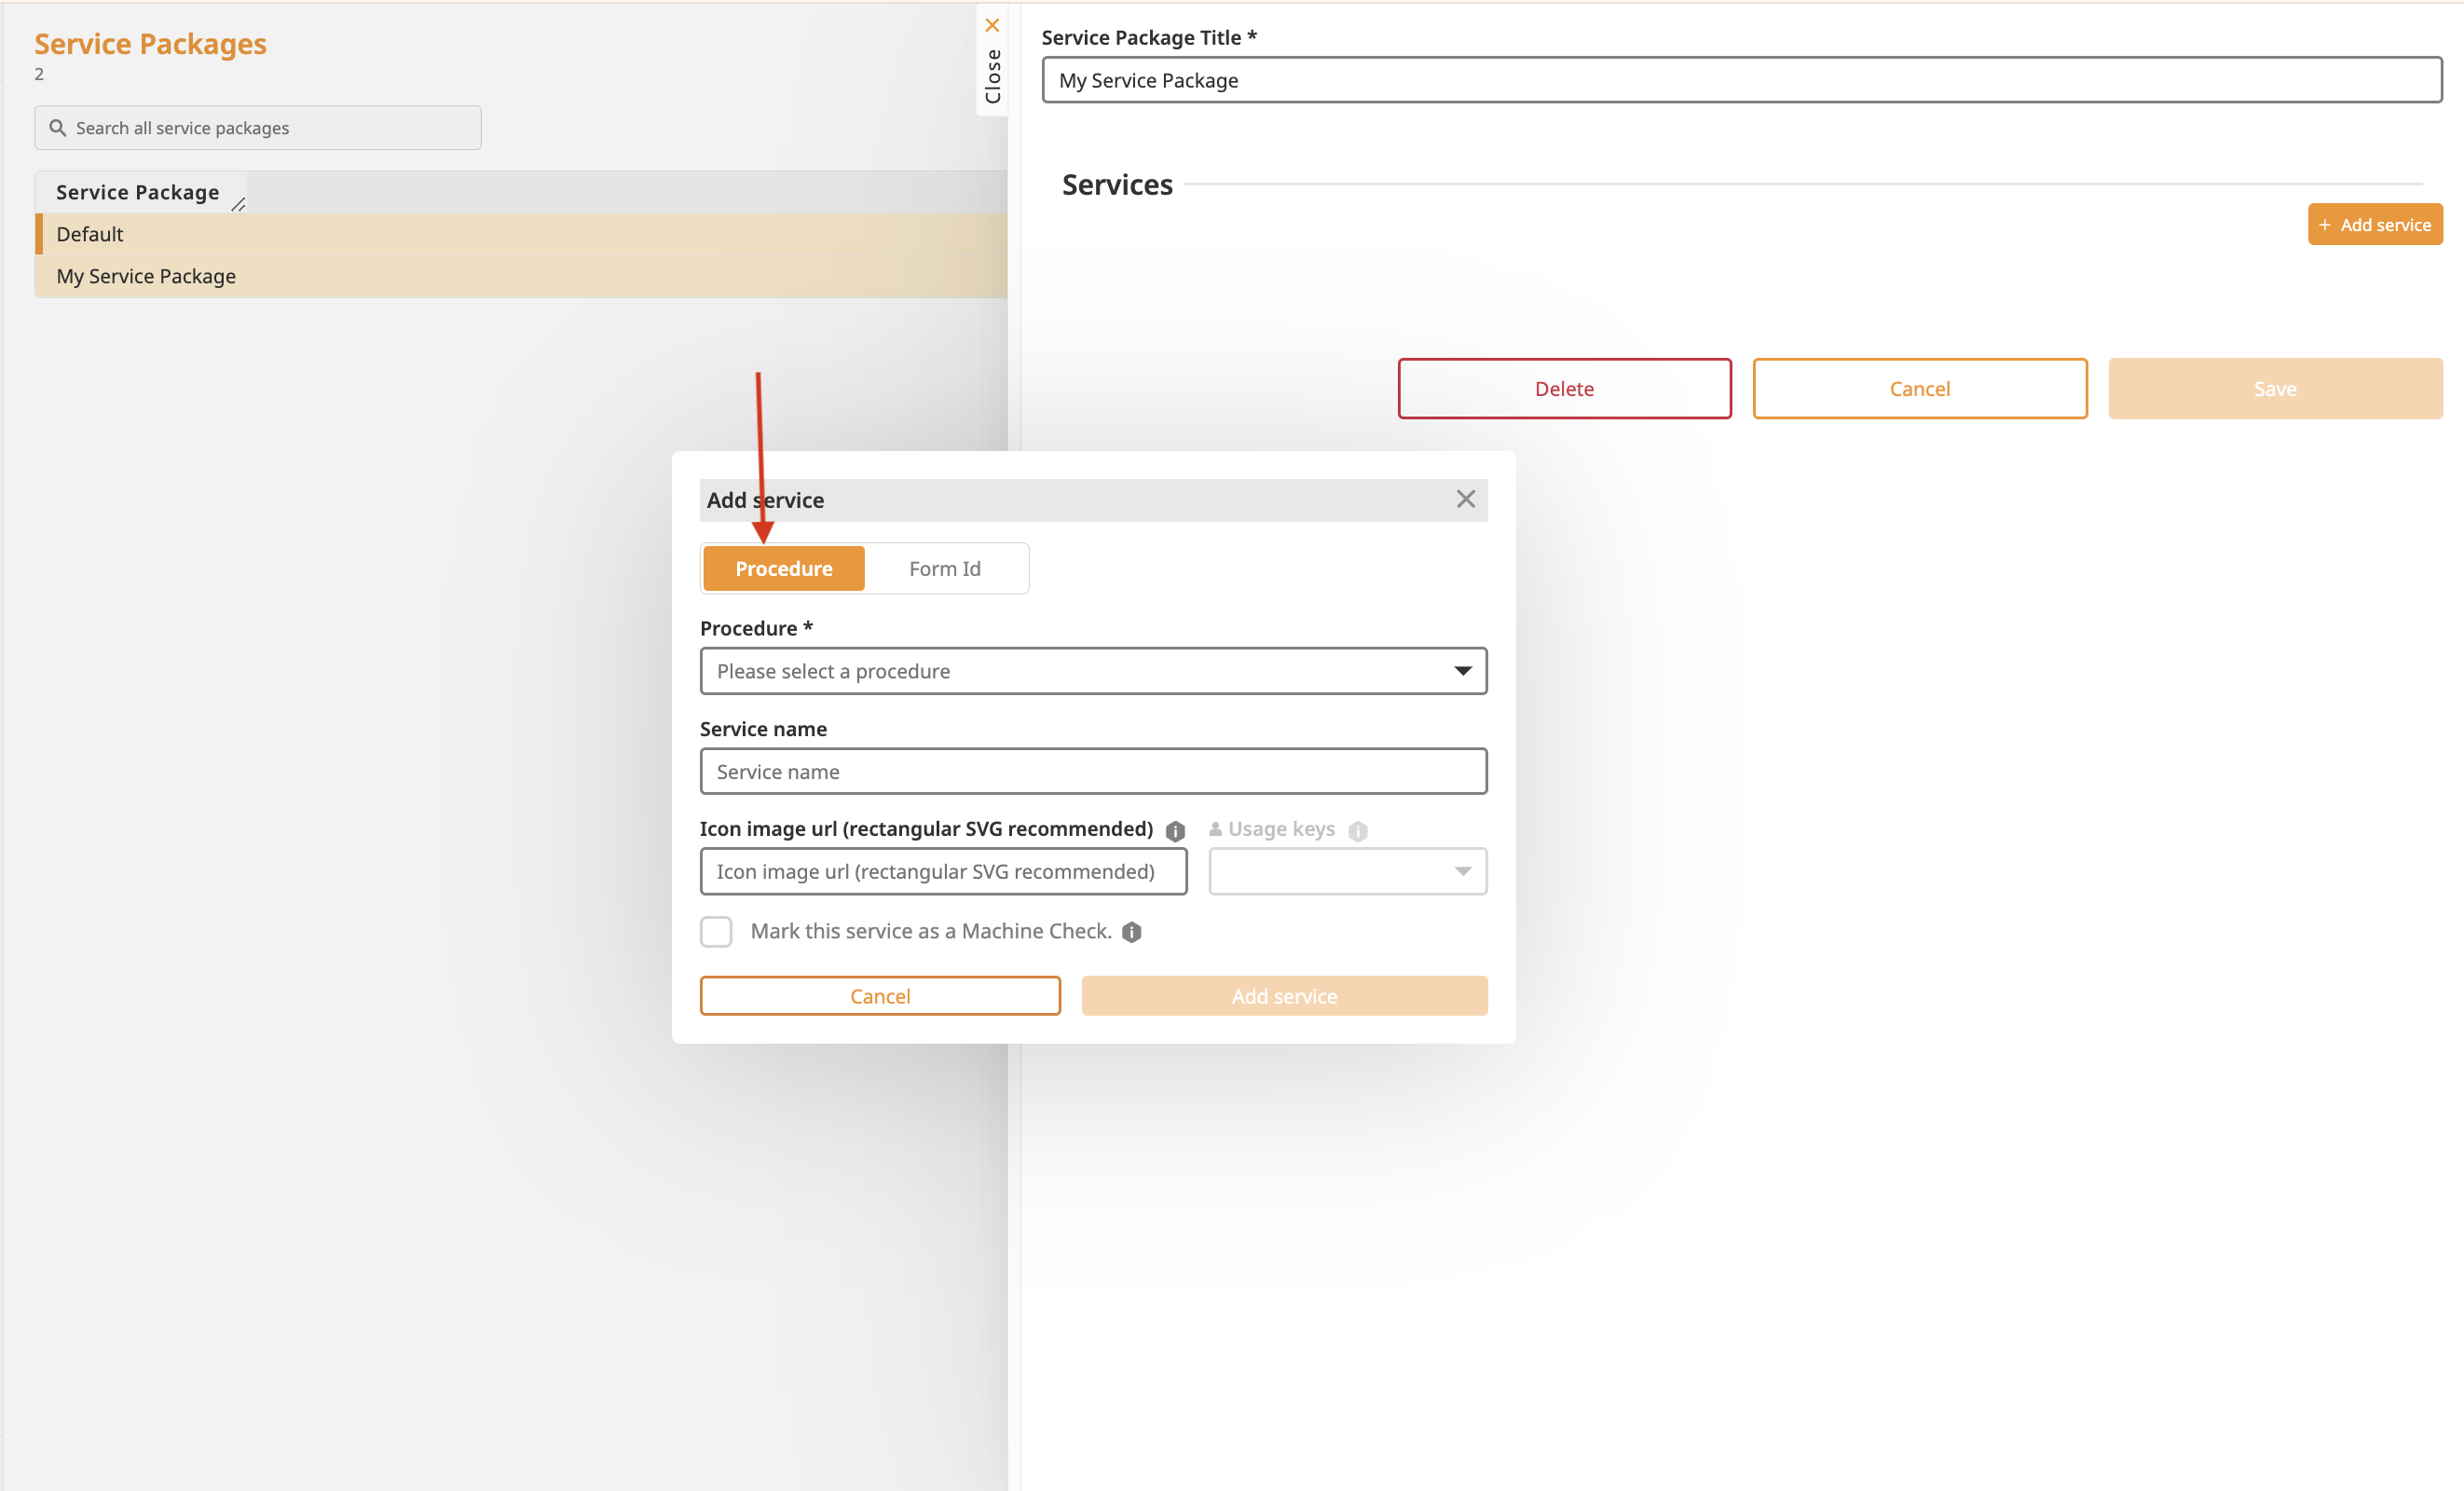The height and width of the screenshot is (1491, 2464).
Task: Click the Usage keys person icon
Action: pyautogui.click(x=1215, y=829)
